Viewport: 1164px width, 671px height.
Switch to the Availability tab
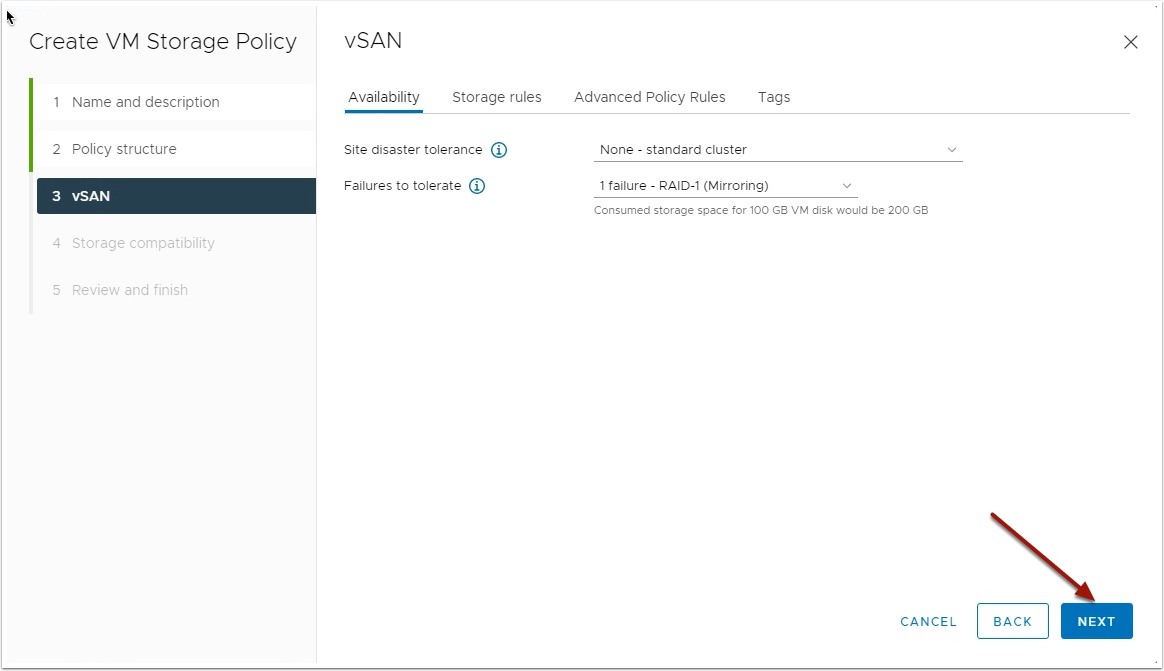[384, 97]
